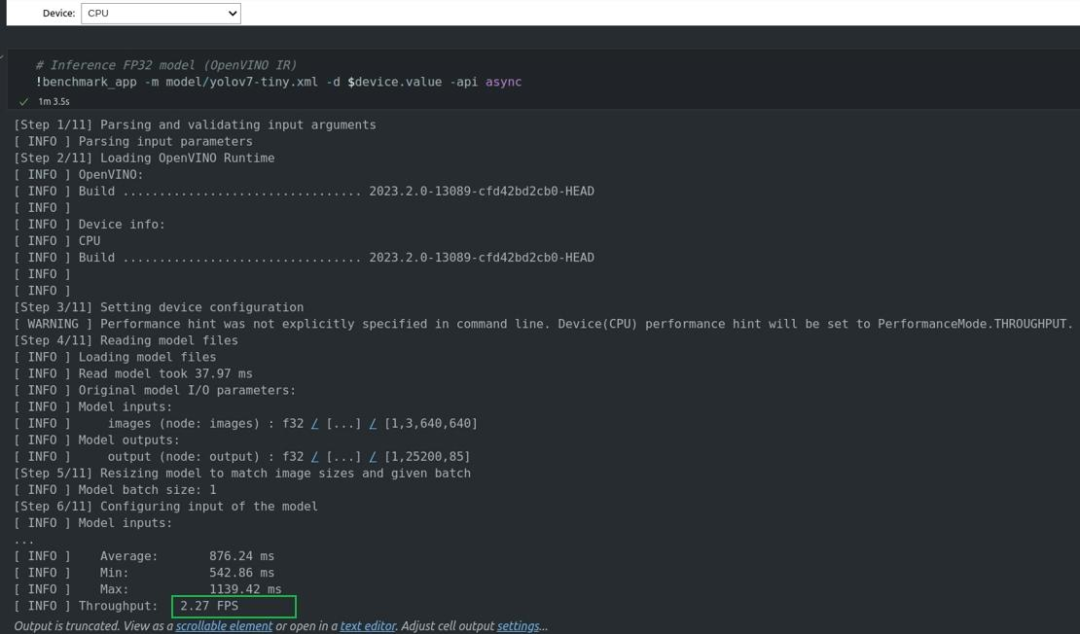This screenshot has width=1080, height=634.
Task: Click the 'Loading model files' log line
Action: pyautogui.click(x=115, y=357)
